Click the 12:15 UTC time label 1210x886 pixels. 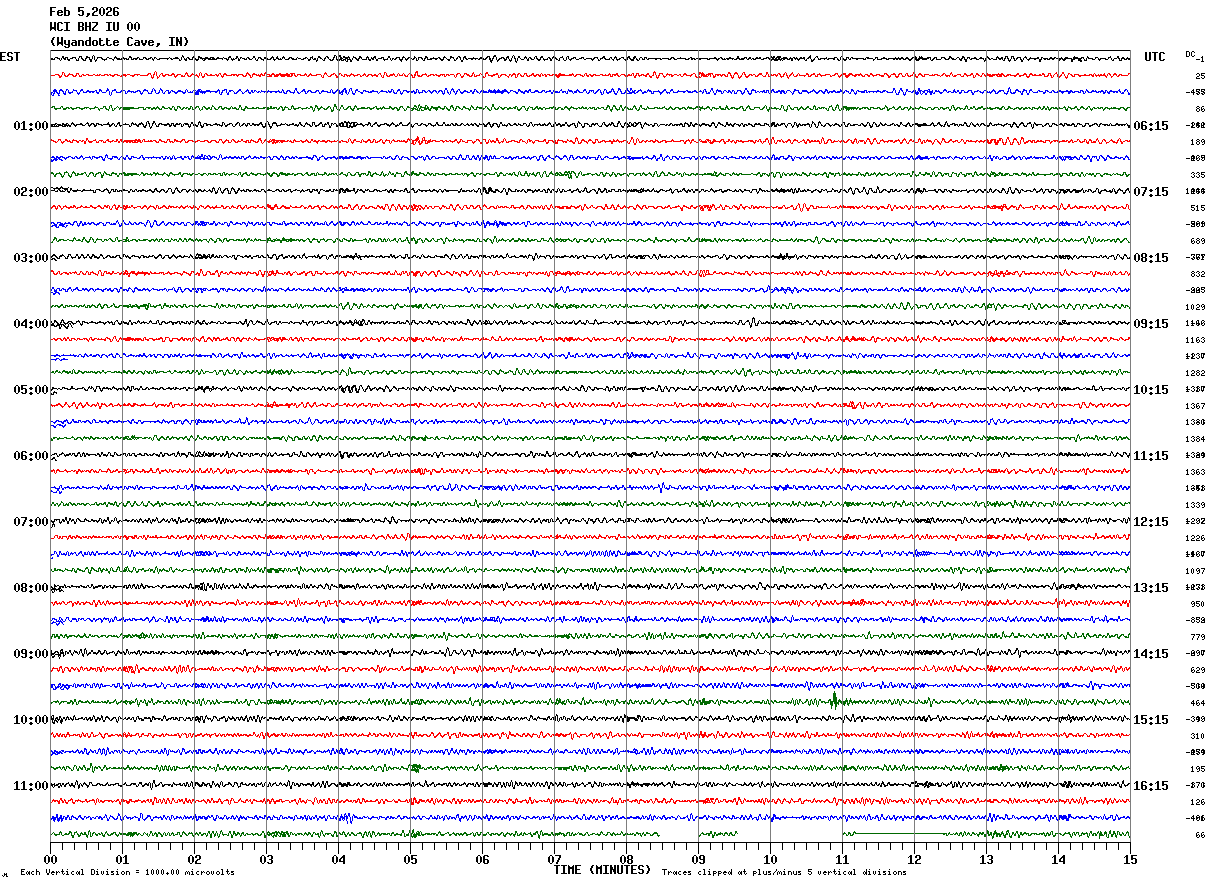click(1150, 522)
